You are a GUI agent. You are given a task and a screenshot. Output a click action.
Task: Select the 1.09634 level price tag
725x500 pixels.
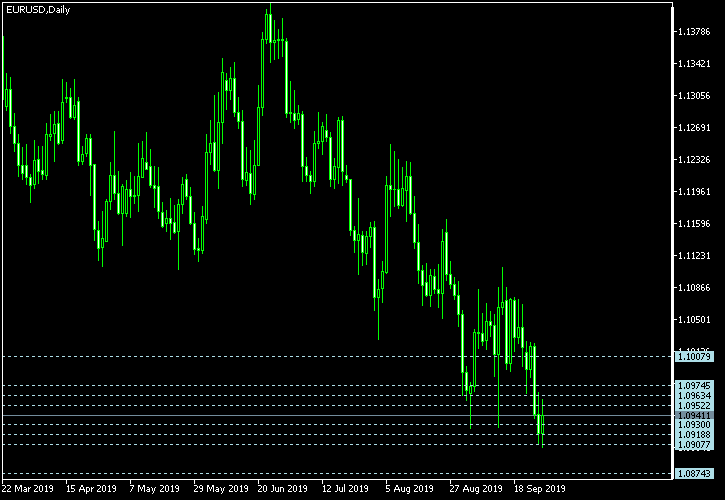pos(694,395)
